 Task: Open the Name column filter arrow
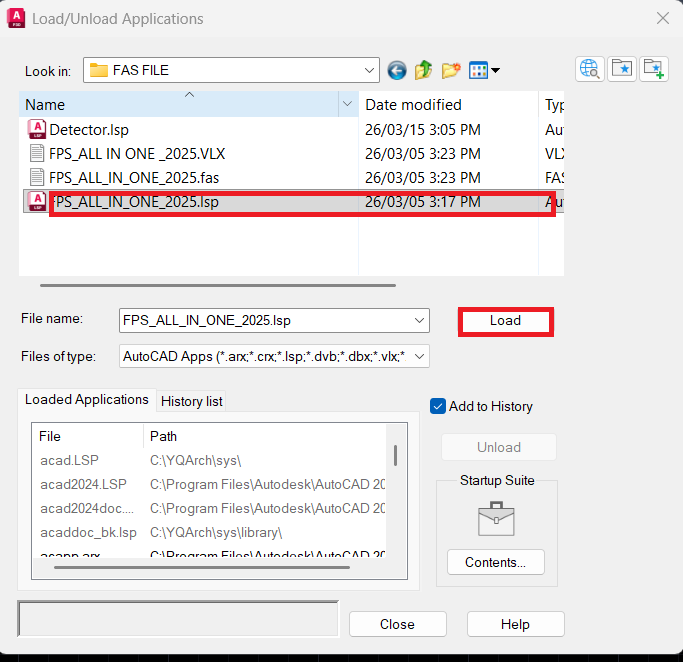tap(347, 104)
